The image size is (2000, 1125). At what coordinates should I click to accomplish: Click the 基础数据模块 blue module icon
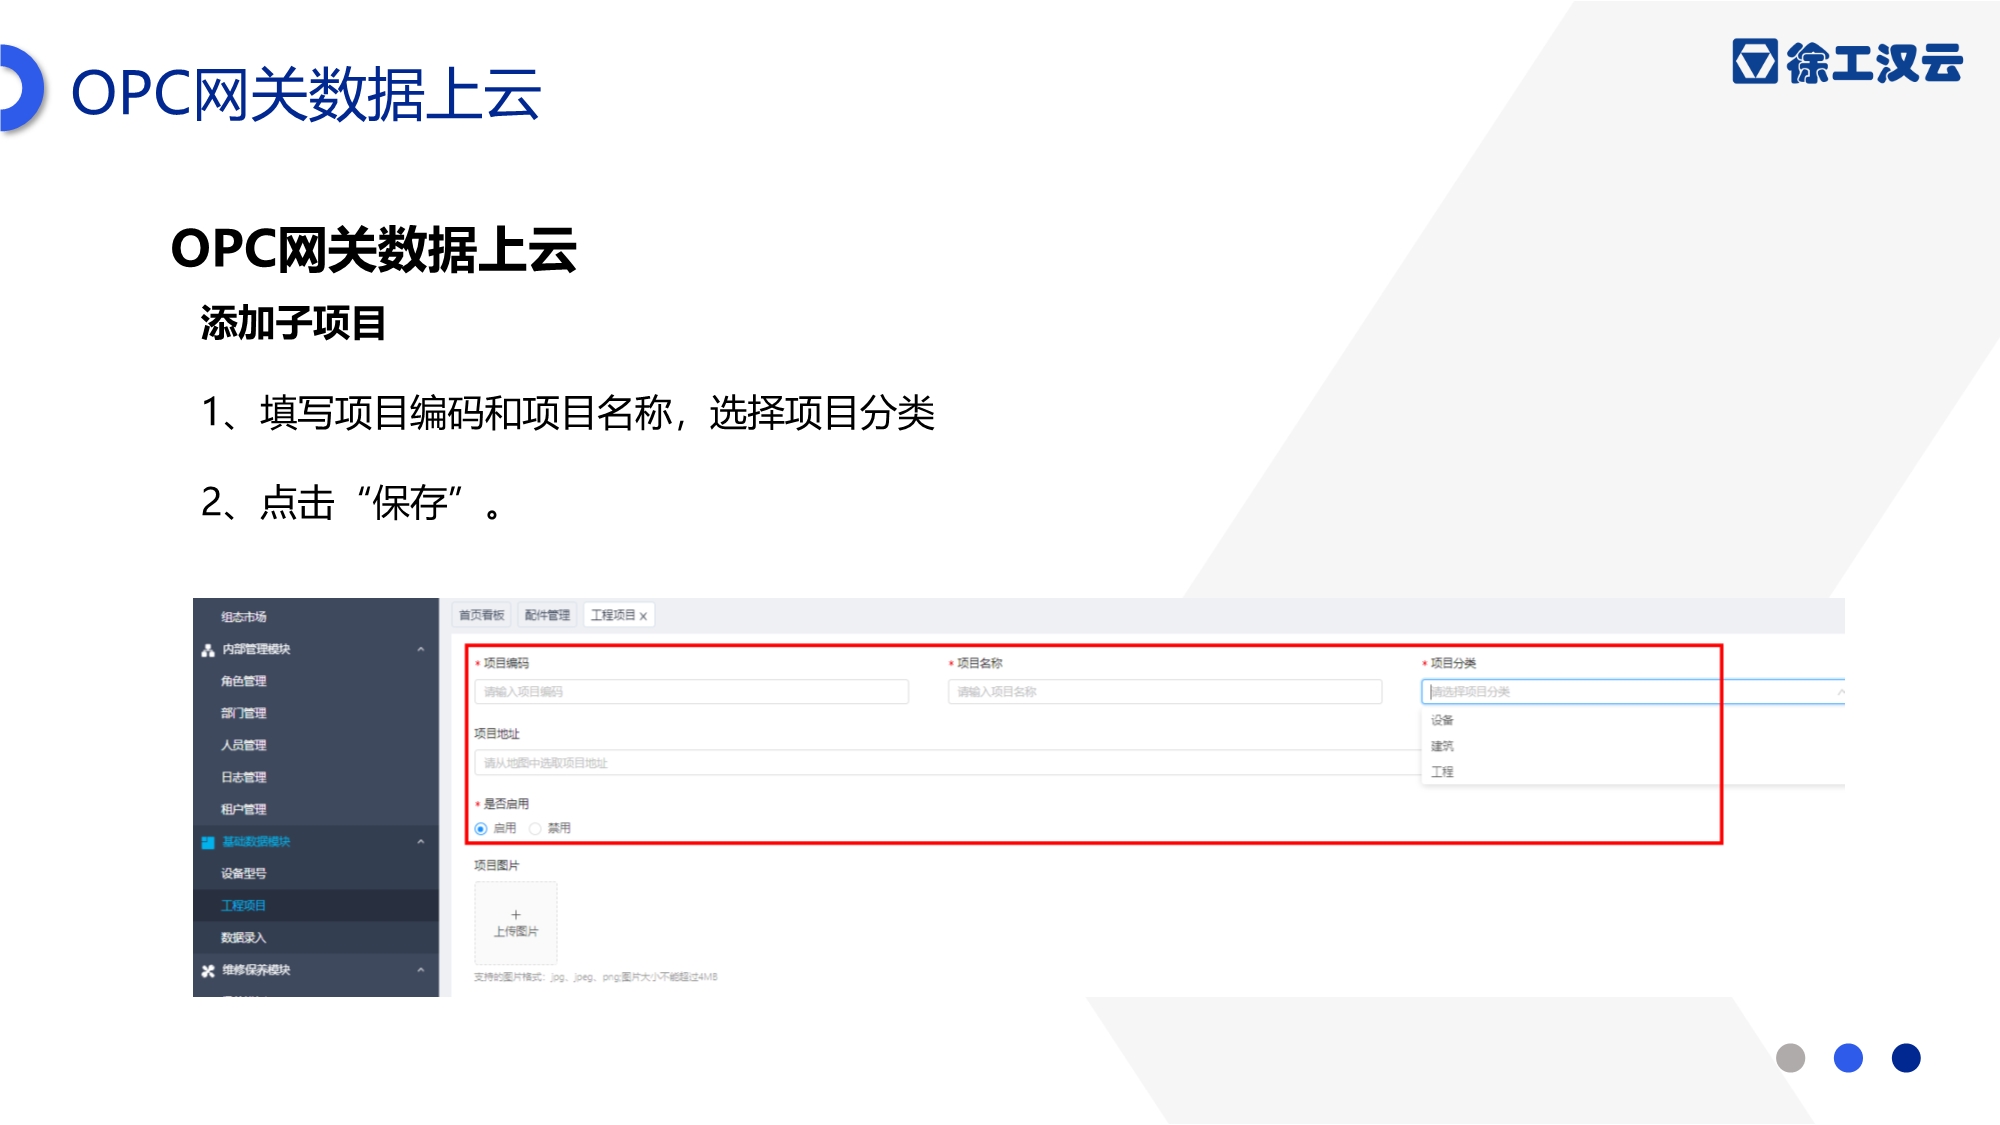208,842
